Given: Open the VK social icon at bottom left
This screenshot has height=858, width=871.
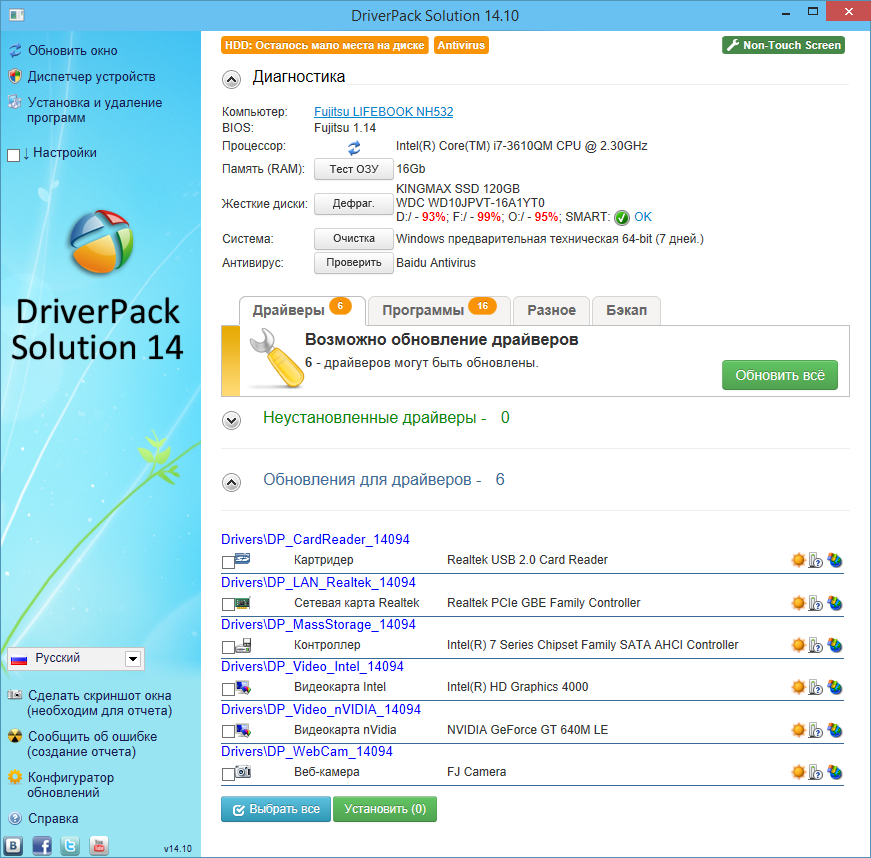Looking at the screenshot, I should [x=13, y=846].
